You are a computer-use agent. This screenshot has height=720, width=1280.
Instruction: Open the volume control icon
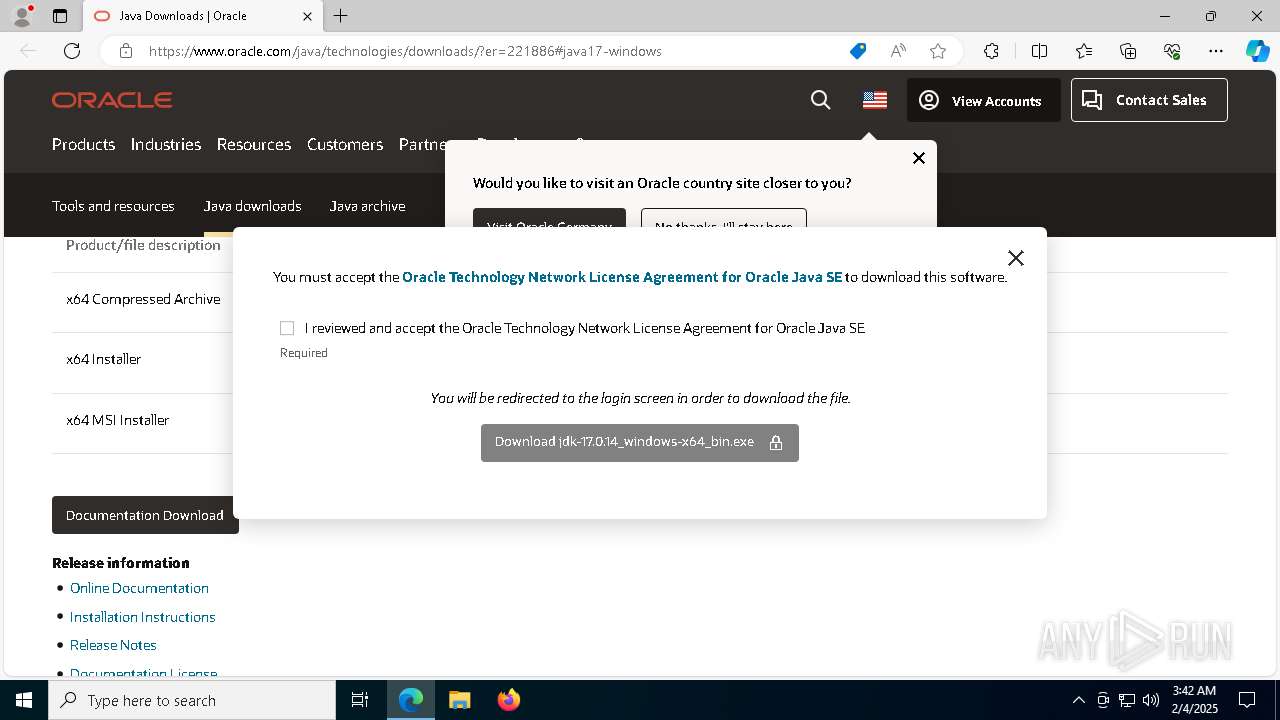pos(1150,700)
